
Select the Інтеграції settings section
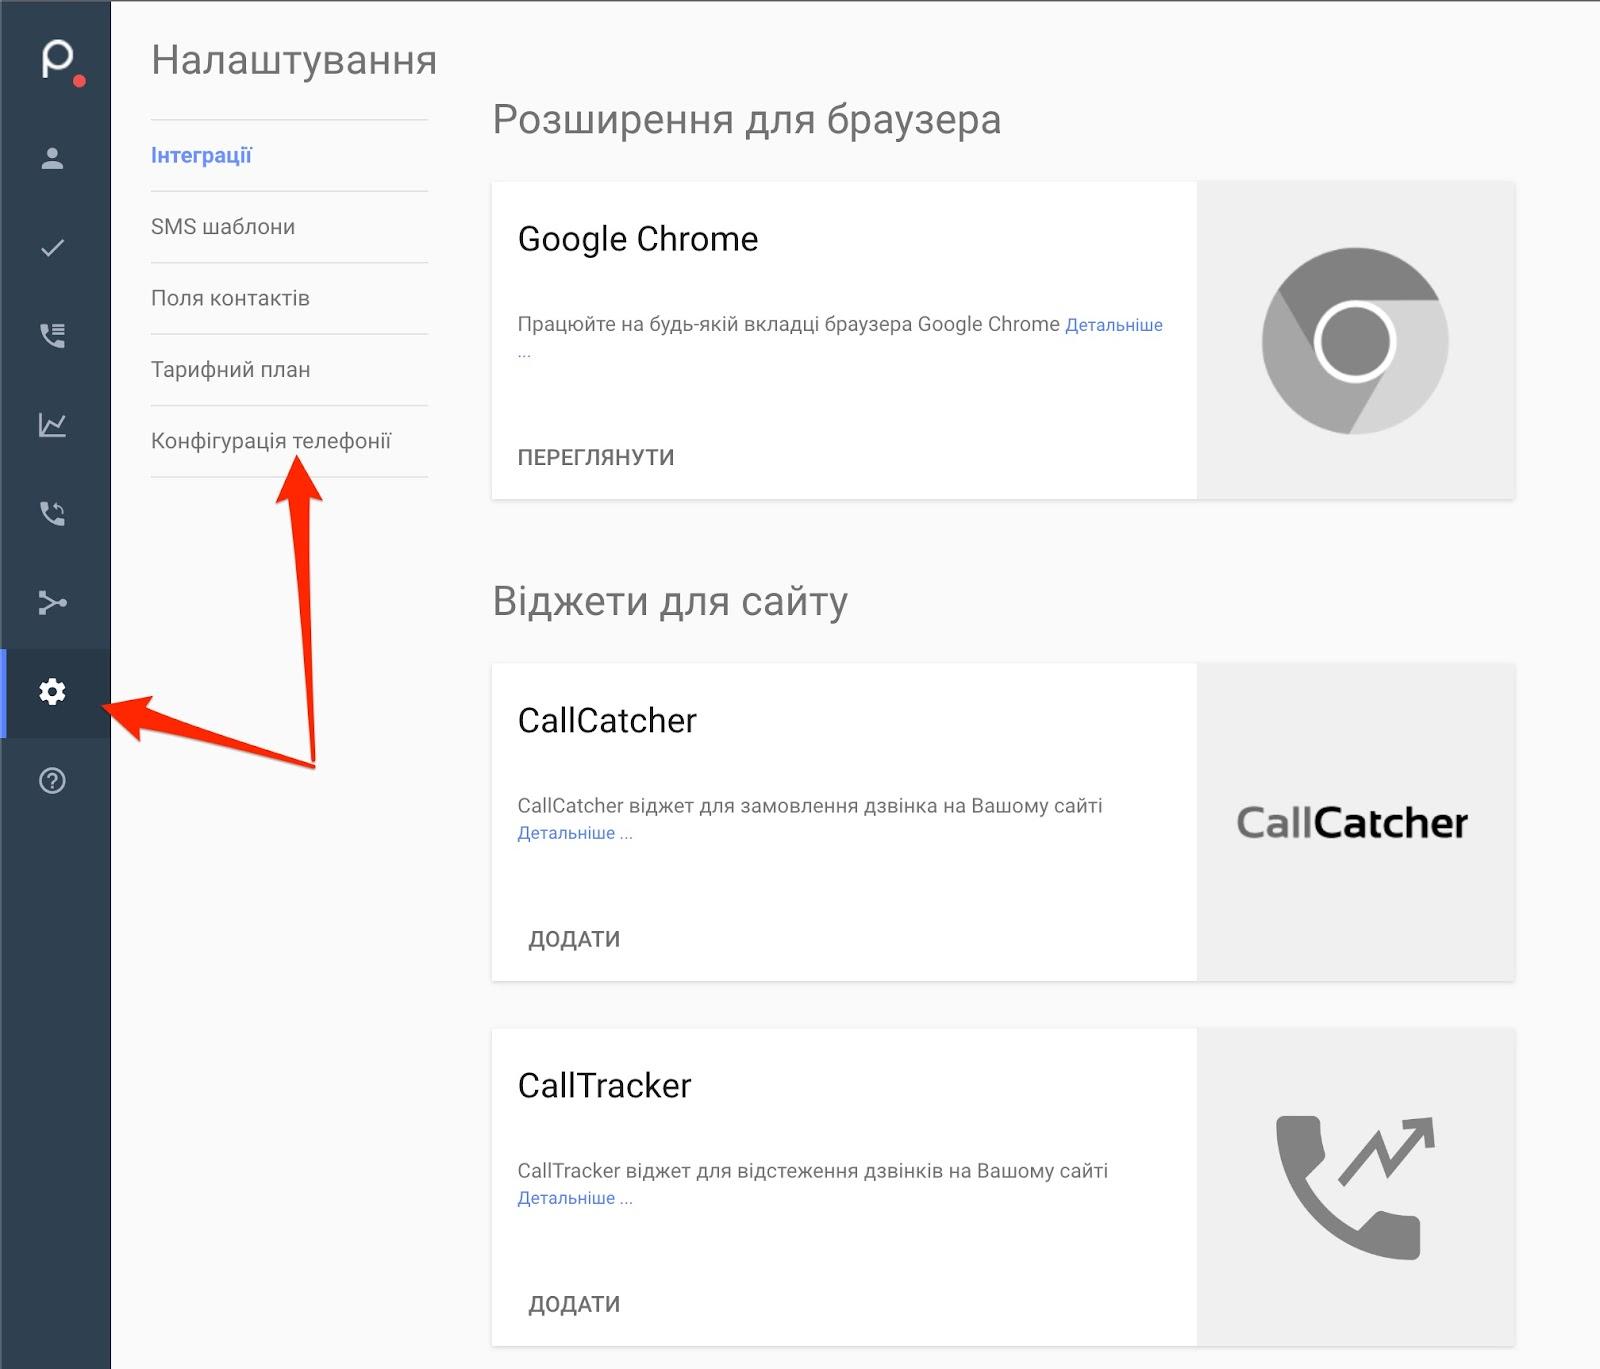(x=201, y=156)
